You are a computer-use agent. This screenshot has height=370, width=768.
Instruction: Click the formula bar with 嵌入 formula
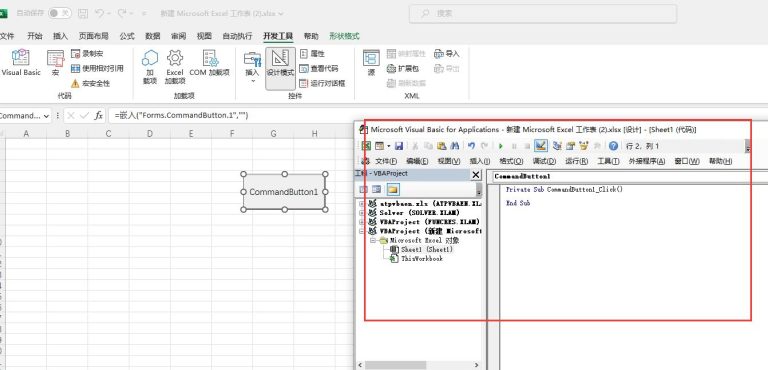(436, 116)
